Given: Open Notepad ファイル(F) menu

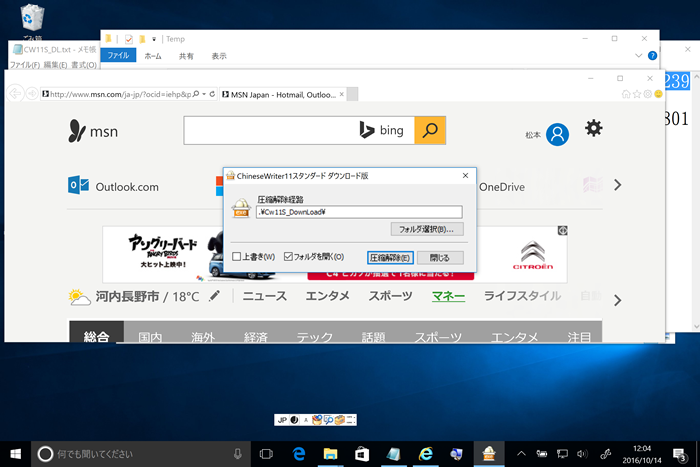Looking at the screenshot, I should (x=25, y=65).
